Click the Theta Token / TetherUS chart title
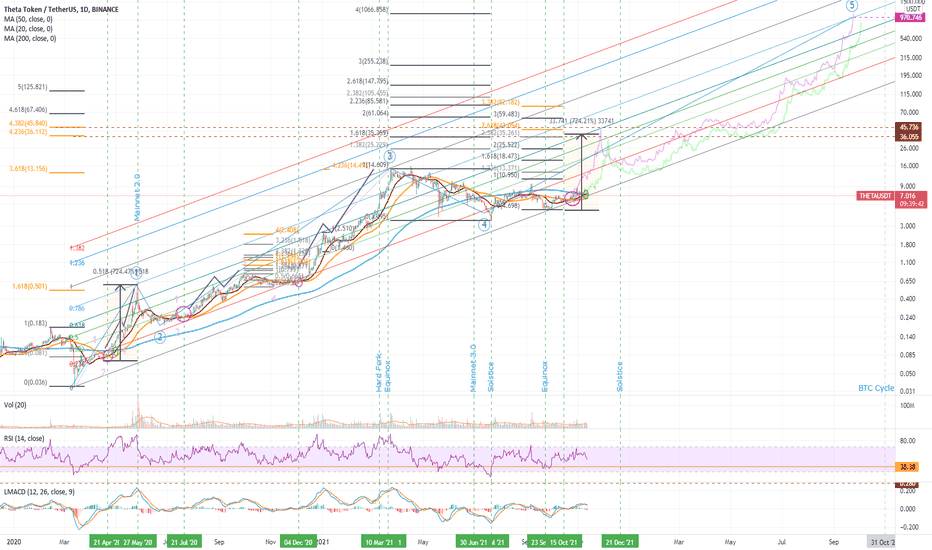The image size is (932, 550). tap(61, 10)
